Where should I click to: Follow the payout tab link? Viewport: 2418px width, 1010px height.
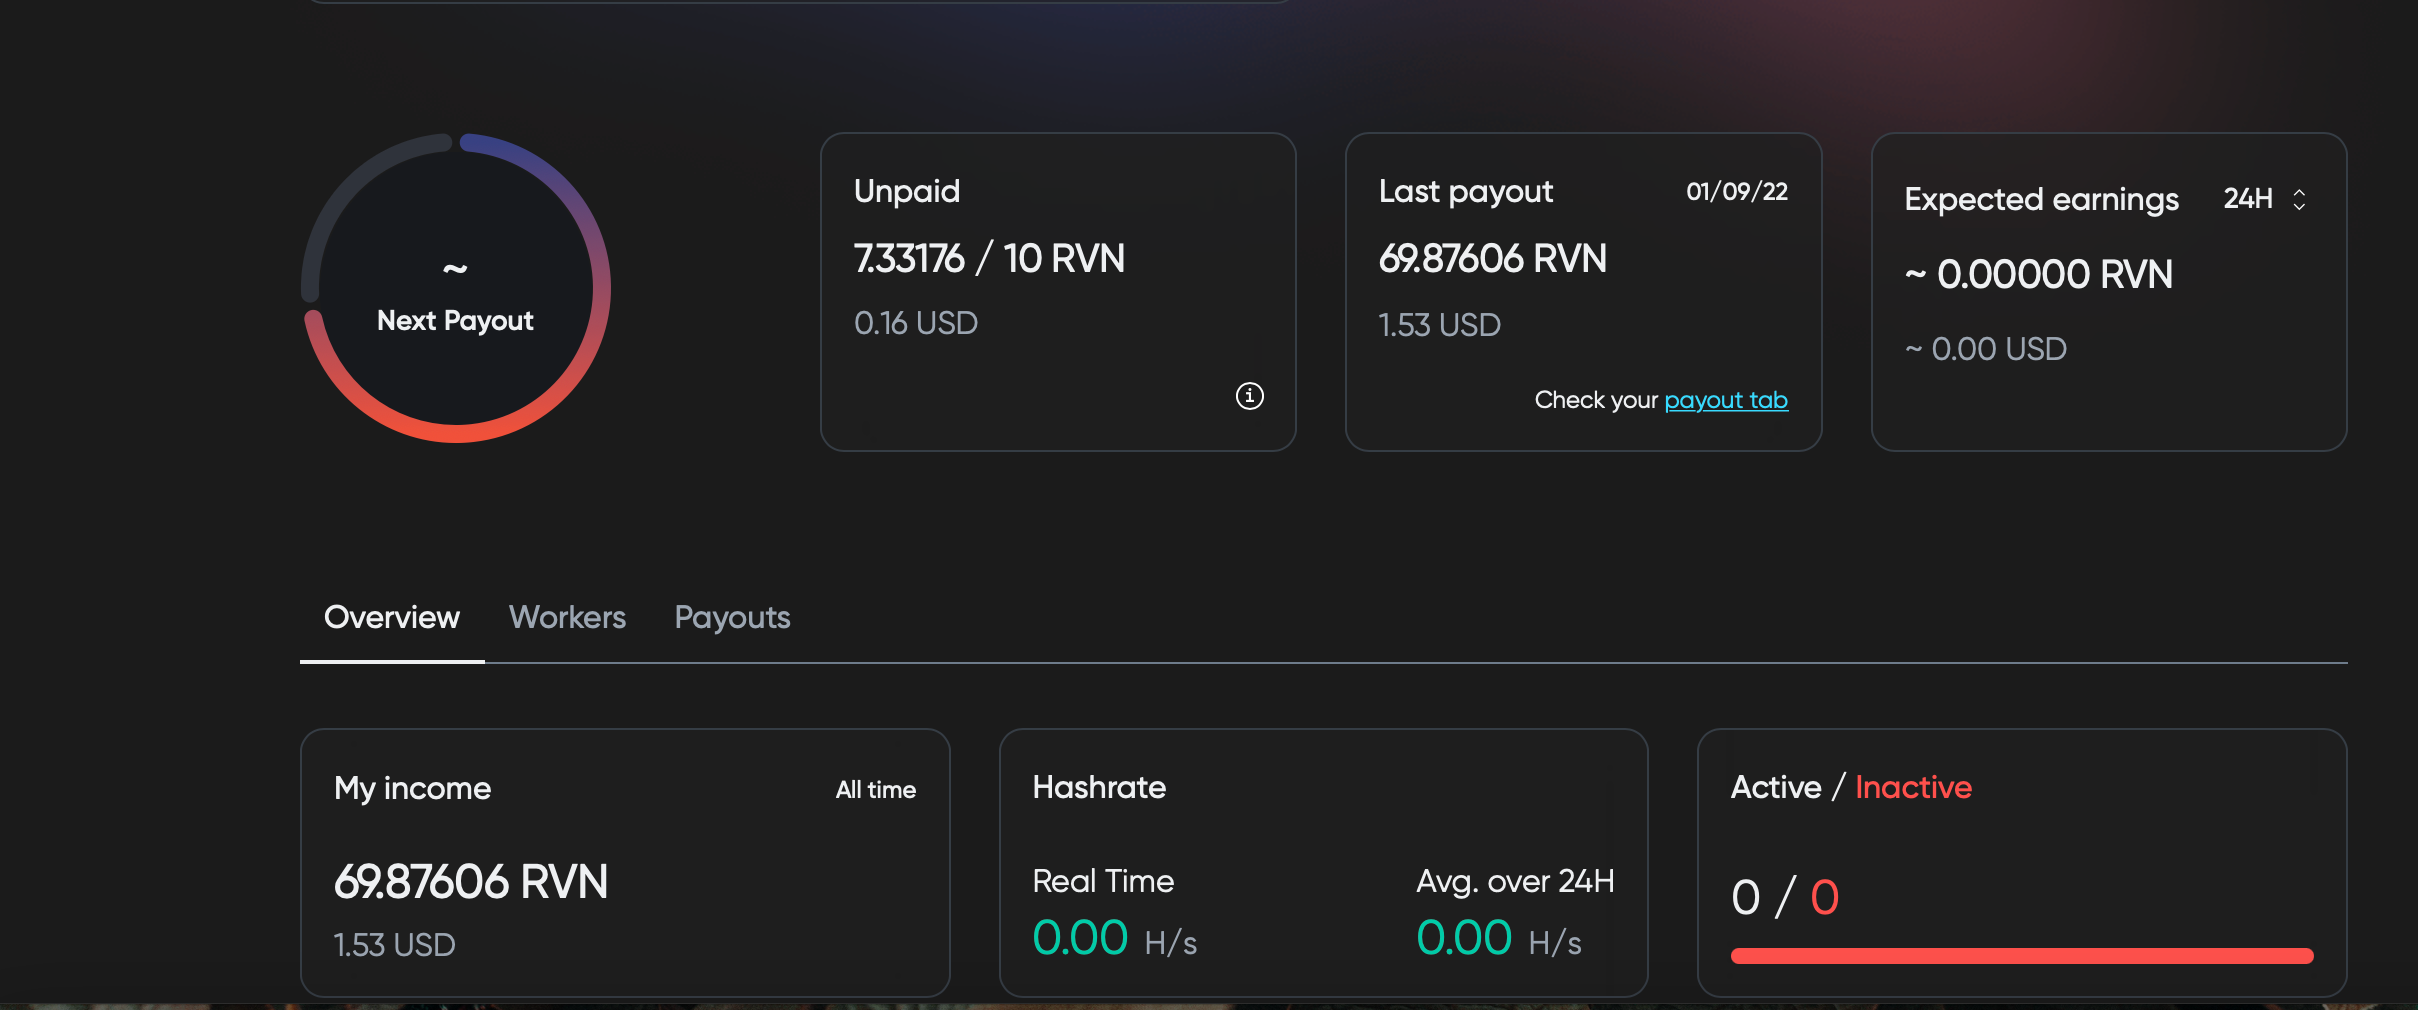click(1726, 400)
